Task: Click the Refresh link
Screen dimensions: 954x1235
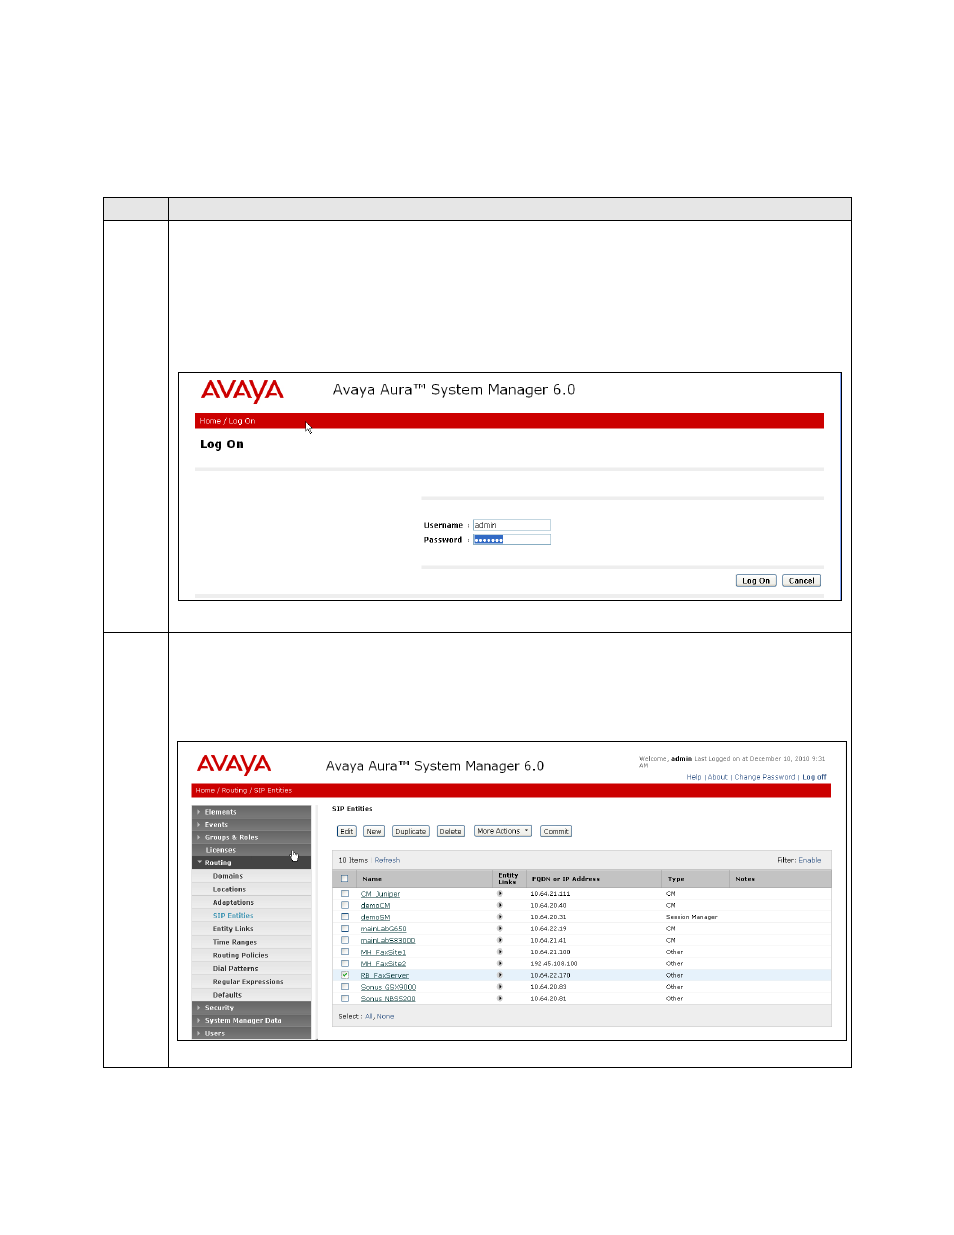Action: tap(387, 860)
